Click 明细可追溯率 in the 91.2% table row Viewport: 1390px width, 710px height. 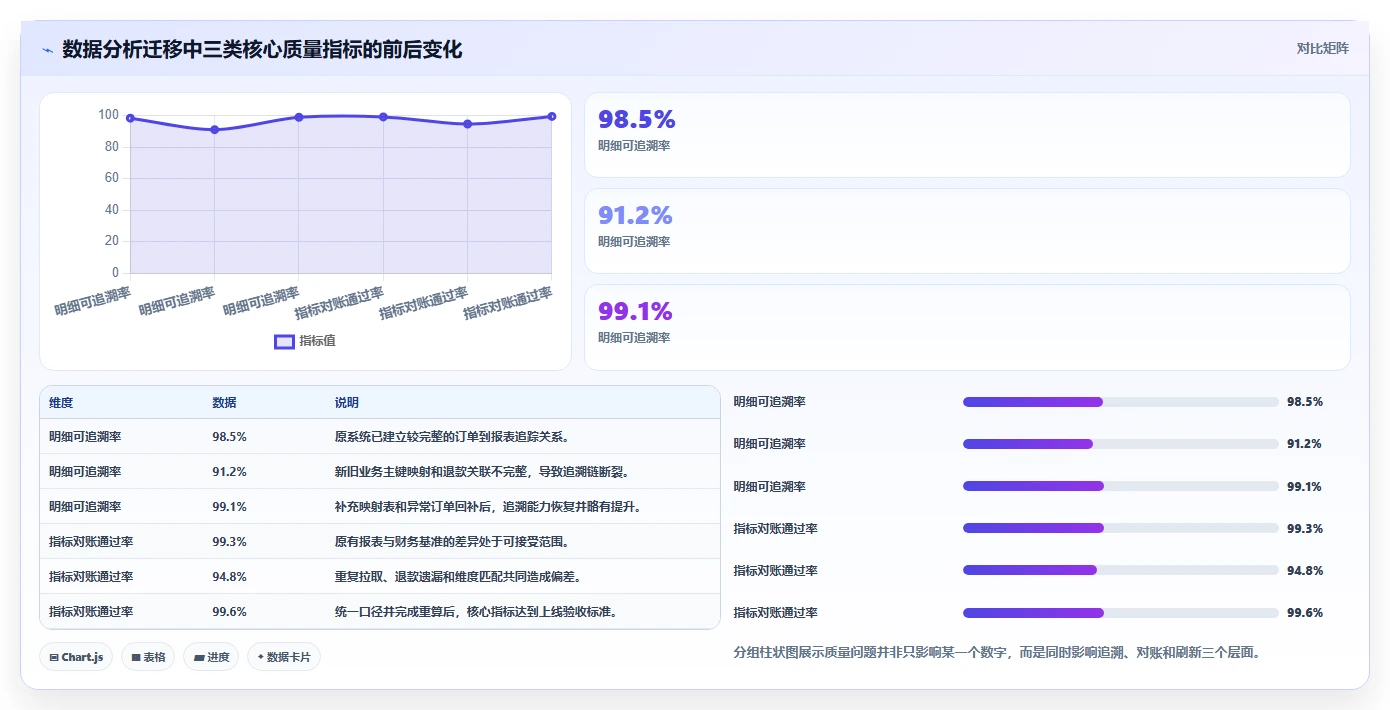(85, 472)
